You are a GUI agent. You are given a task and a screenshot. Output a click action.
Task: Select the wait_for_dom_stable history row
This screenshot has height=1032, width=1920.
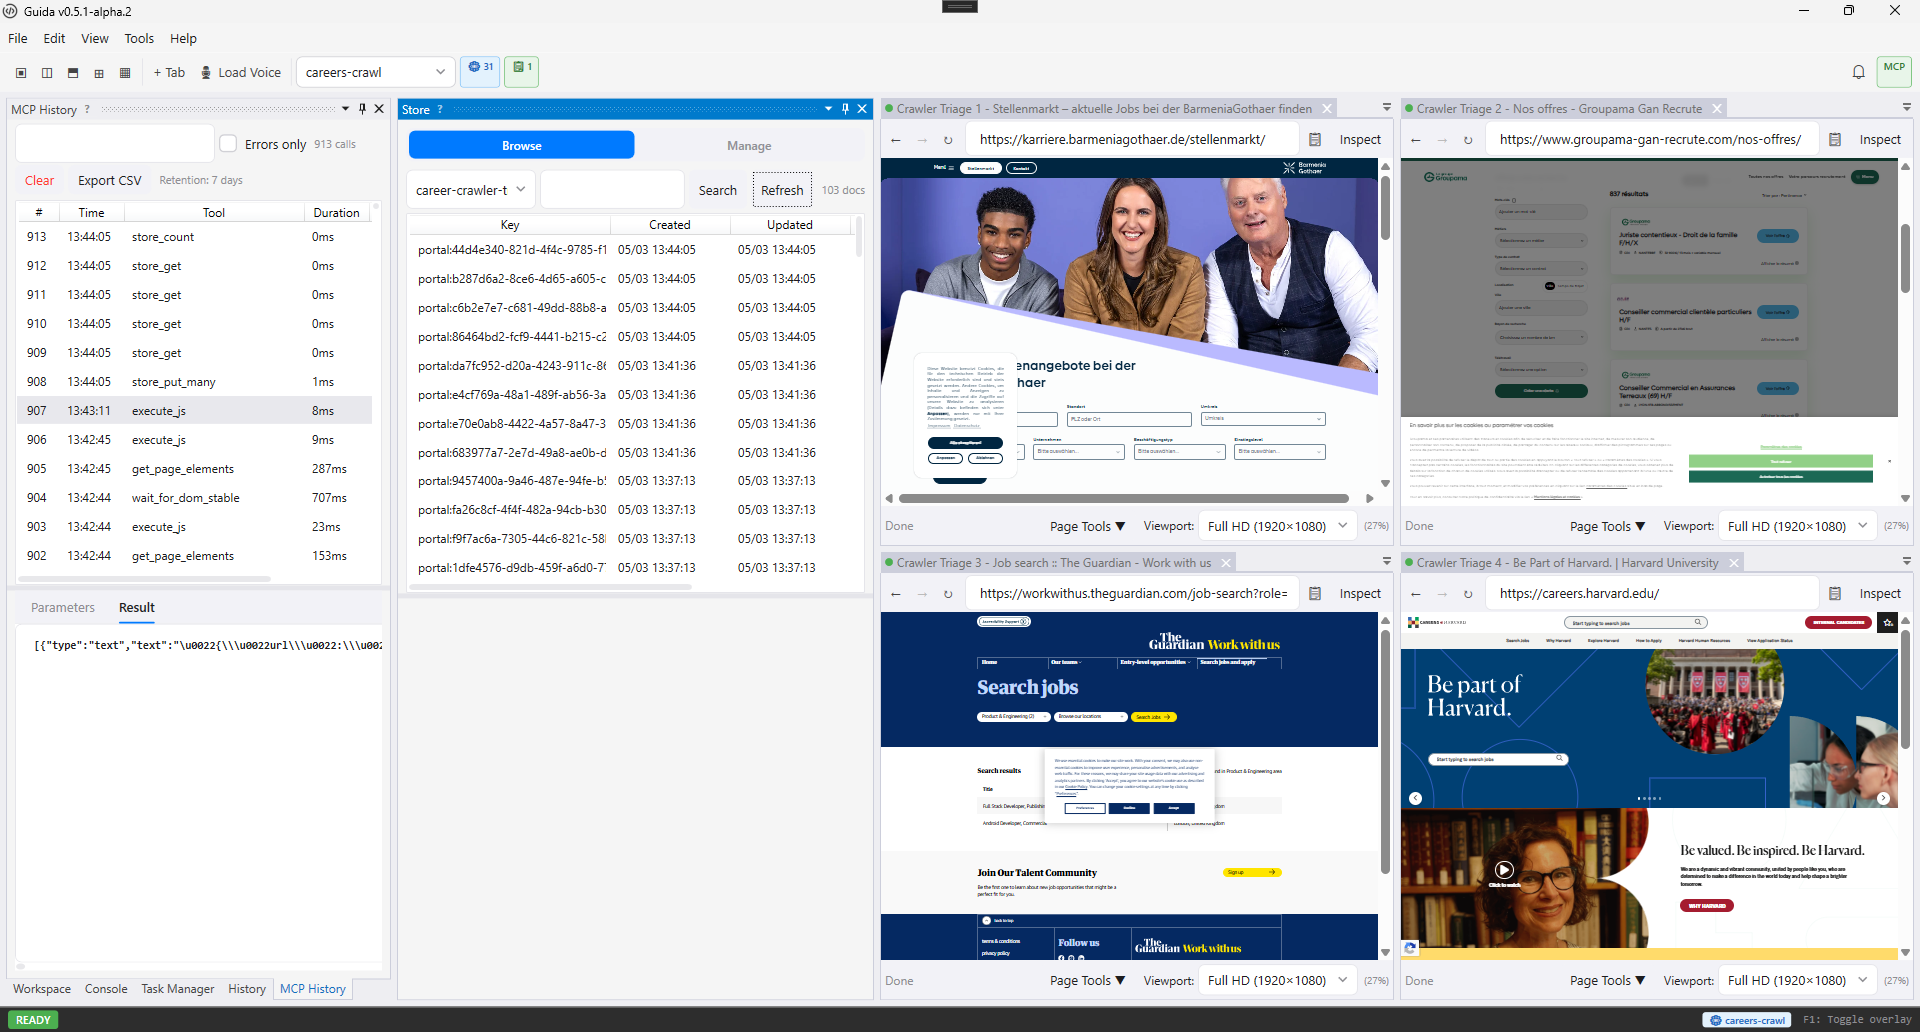point(195,498)
